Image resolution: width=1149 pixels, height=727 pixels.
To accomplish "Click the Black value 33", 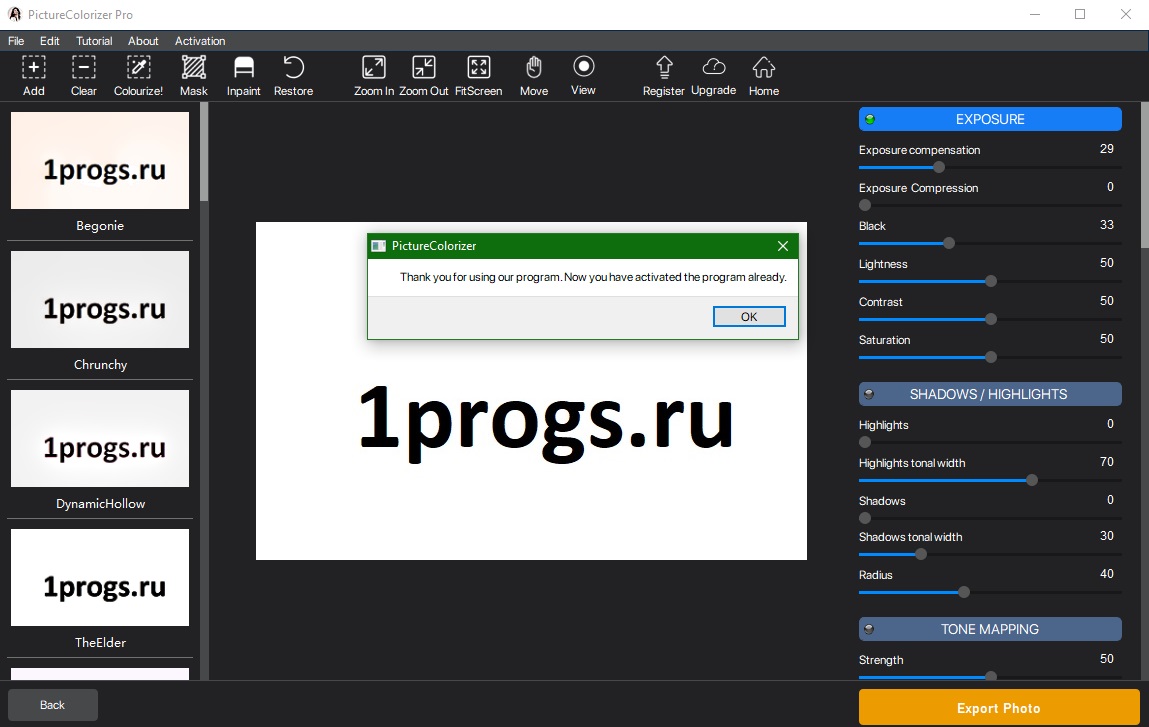I will [x=1106, y=225].
